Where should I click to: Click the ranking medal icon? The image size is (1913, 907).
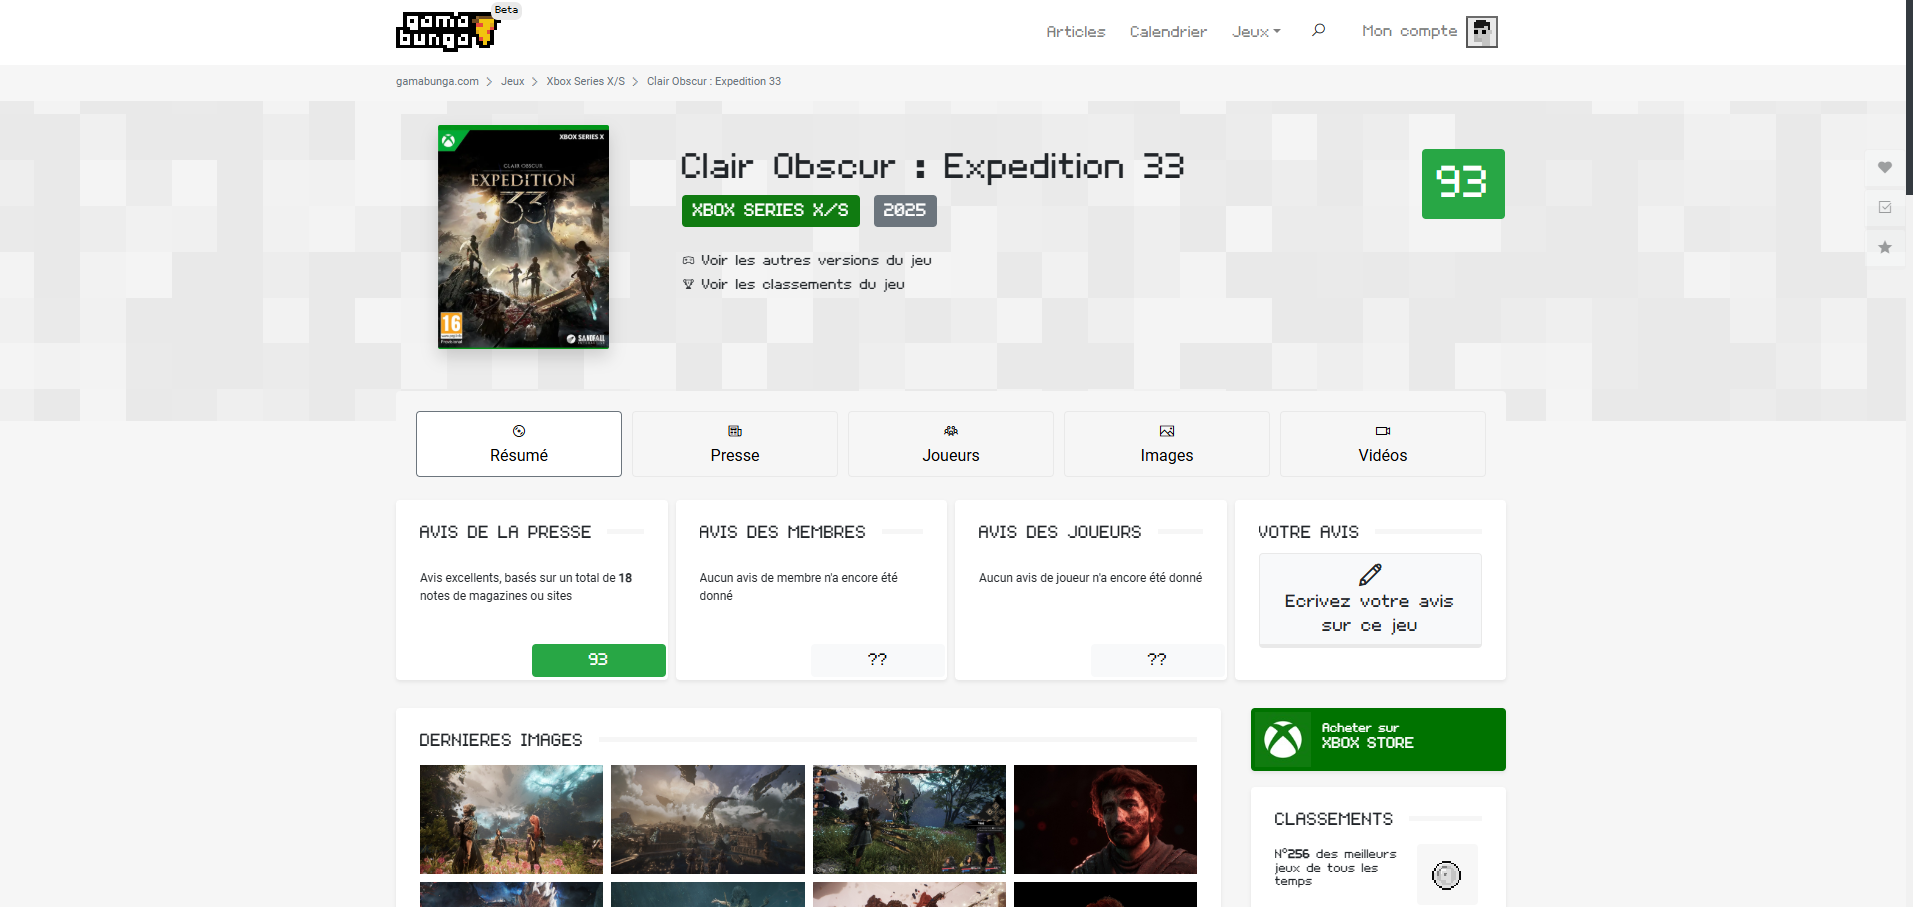coord(1446,875)
